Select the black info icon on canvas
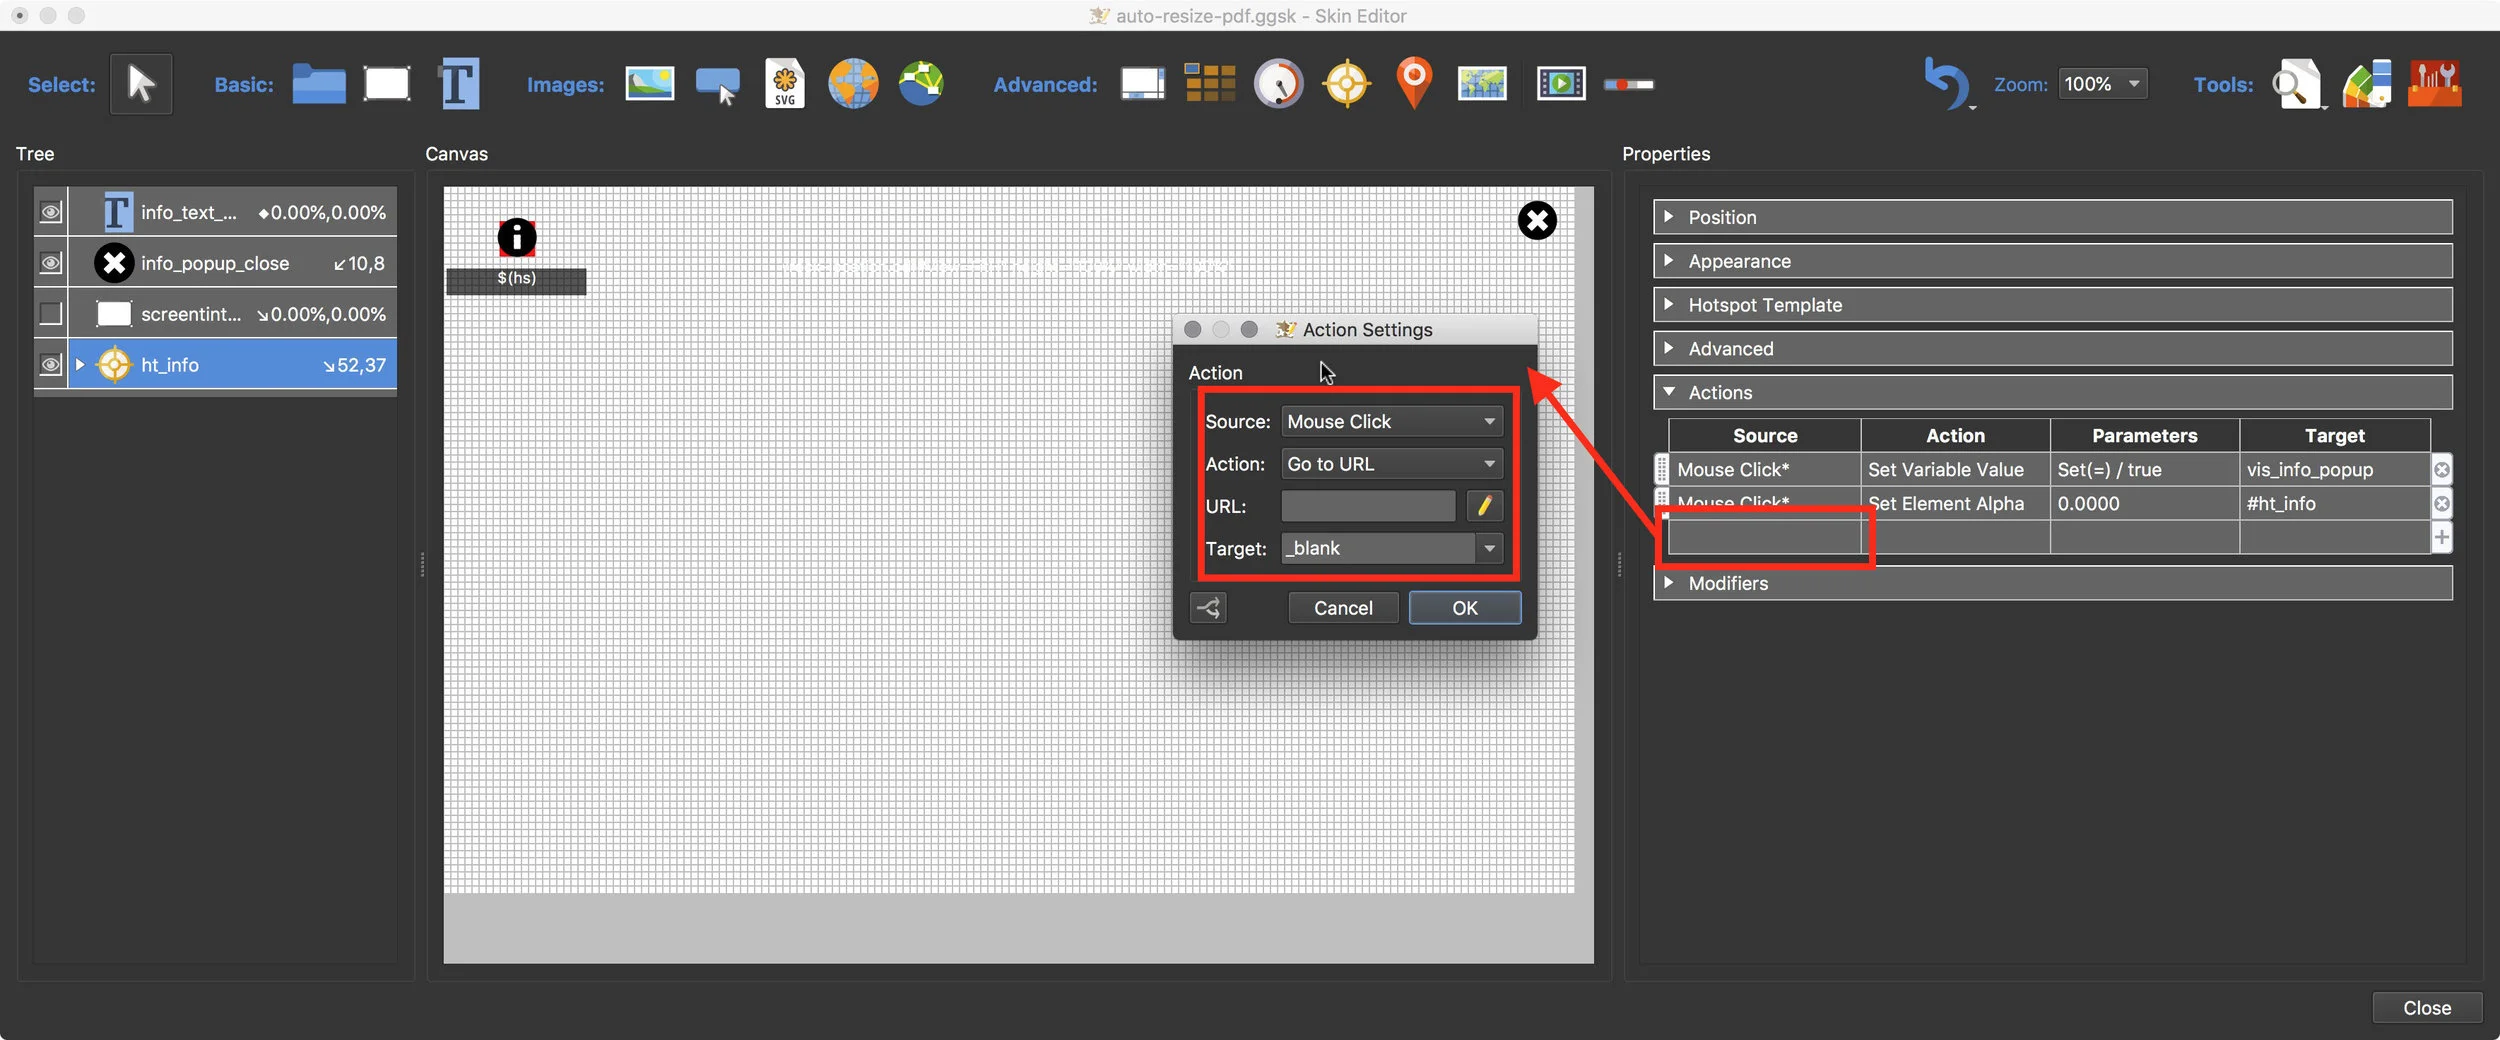 click(x=517, y=238)
